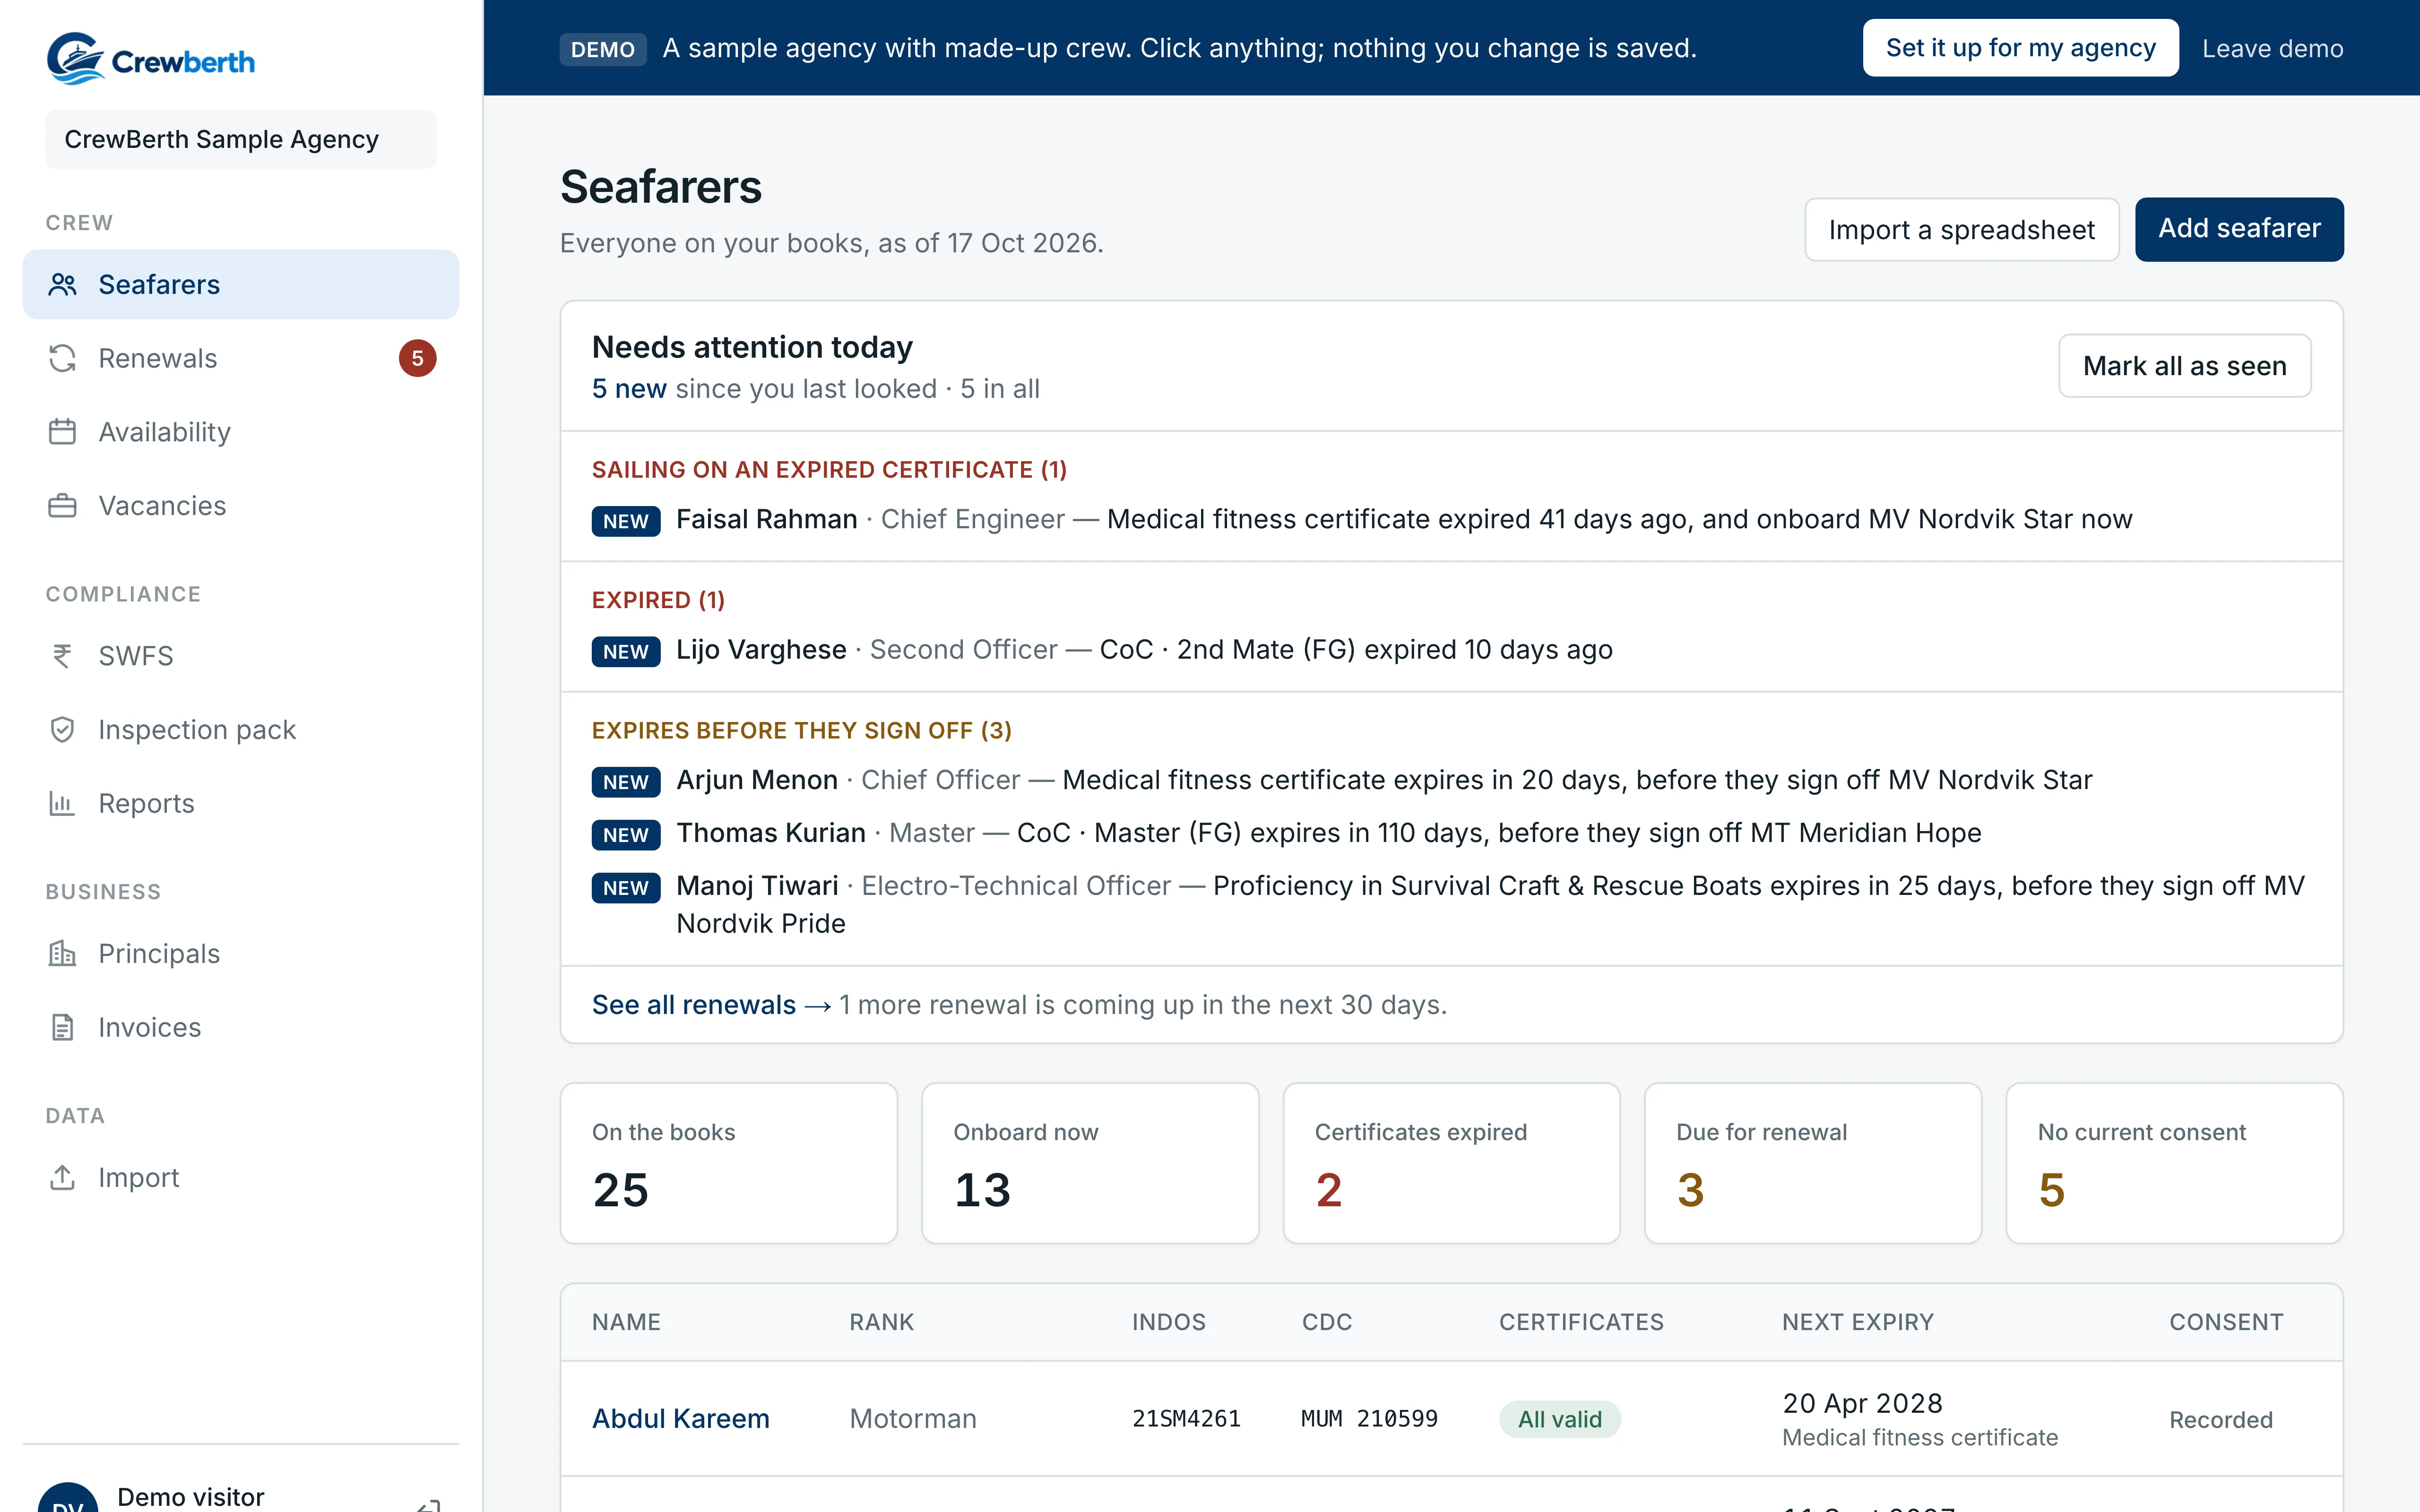Screen dimensions: 2420x1512
Task: Click the Onboard now card
Action: [1090, 1163]
